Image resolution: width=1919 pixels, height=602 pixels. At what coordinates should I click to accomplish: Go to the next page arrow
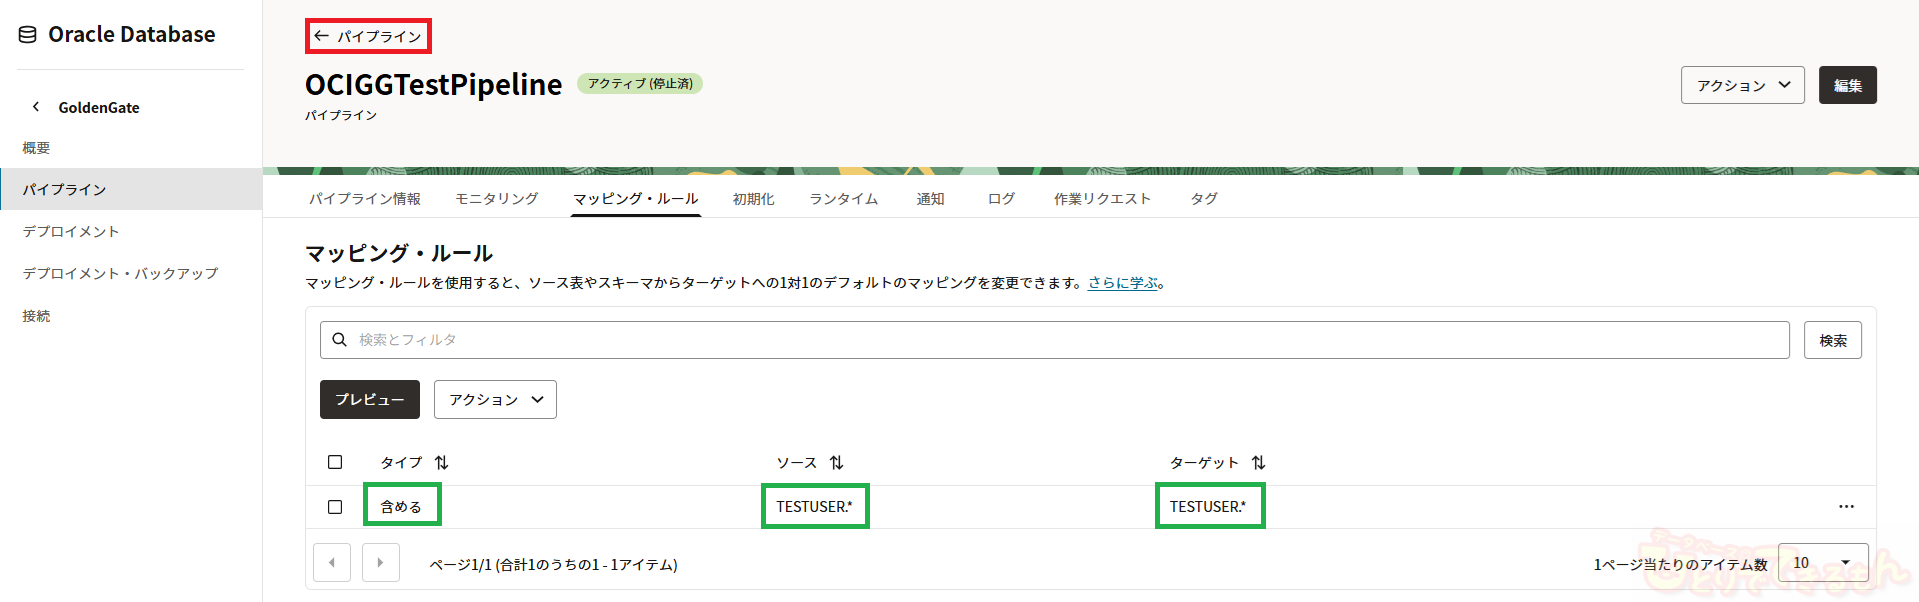click(380, 563)
